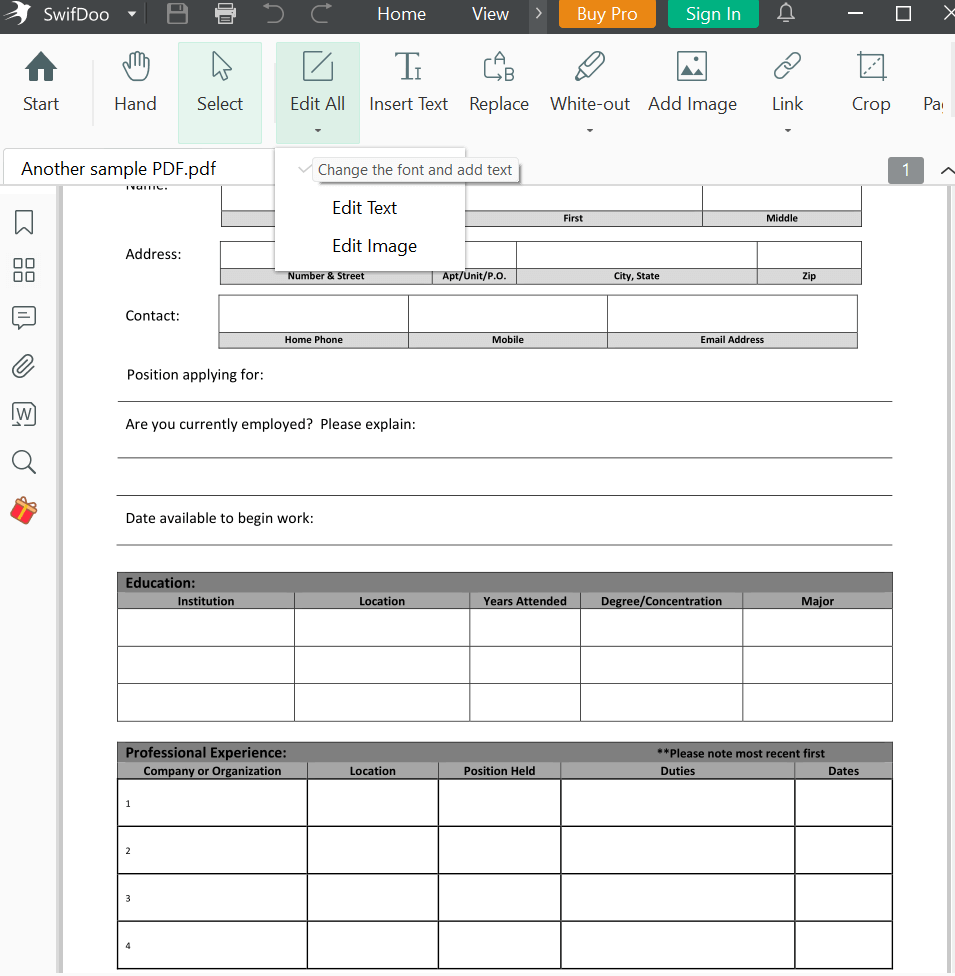This screenshot has height=976, width=955.
Task: Click the 'Years Attended' column header
Action: (x=525, y=601)
